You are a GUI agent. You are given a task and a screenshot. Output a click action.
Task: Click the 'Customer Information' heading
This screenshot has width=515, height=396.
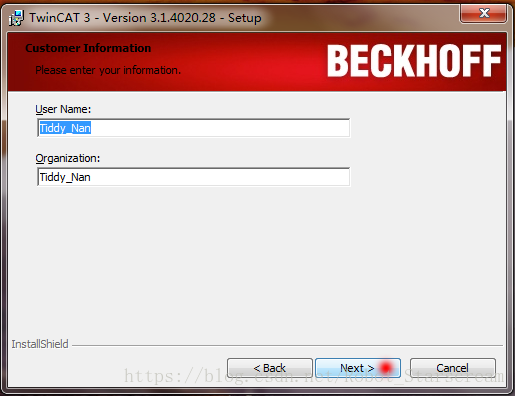[88, 48]
